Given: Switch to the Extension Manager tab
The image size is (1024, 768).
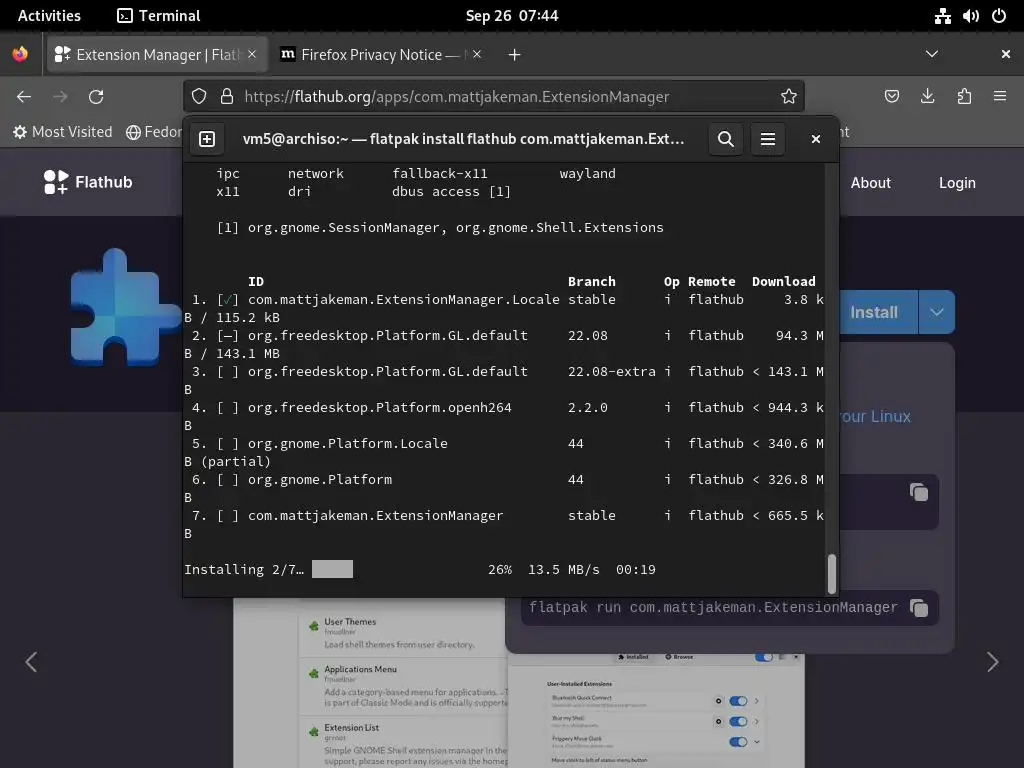Looking at the screenshot, I should [x=155, y=54].
